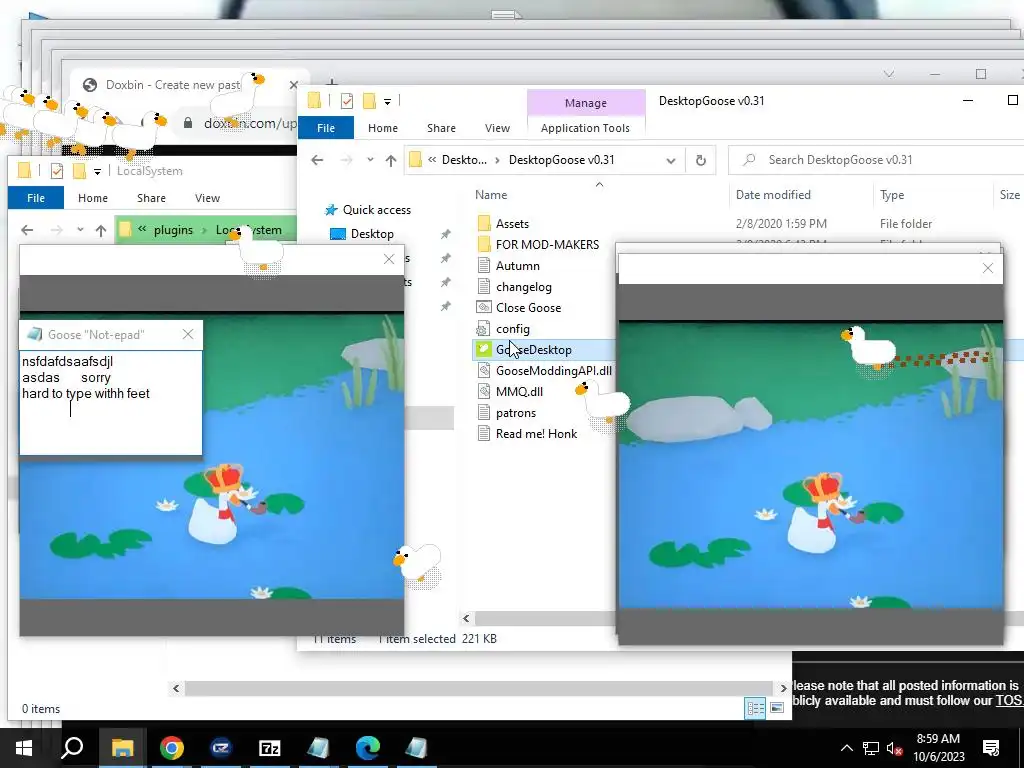The width and height of the screenshot is (1024, 768).
Task: Open File menu in DesktopGoose window
Action: [x=326, y=128]
